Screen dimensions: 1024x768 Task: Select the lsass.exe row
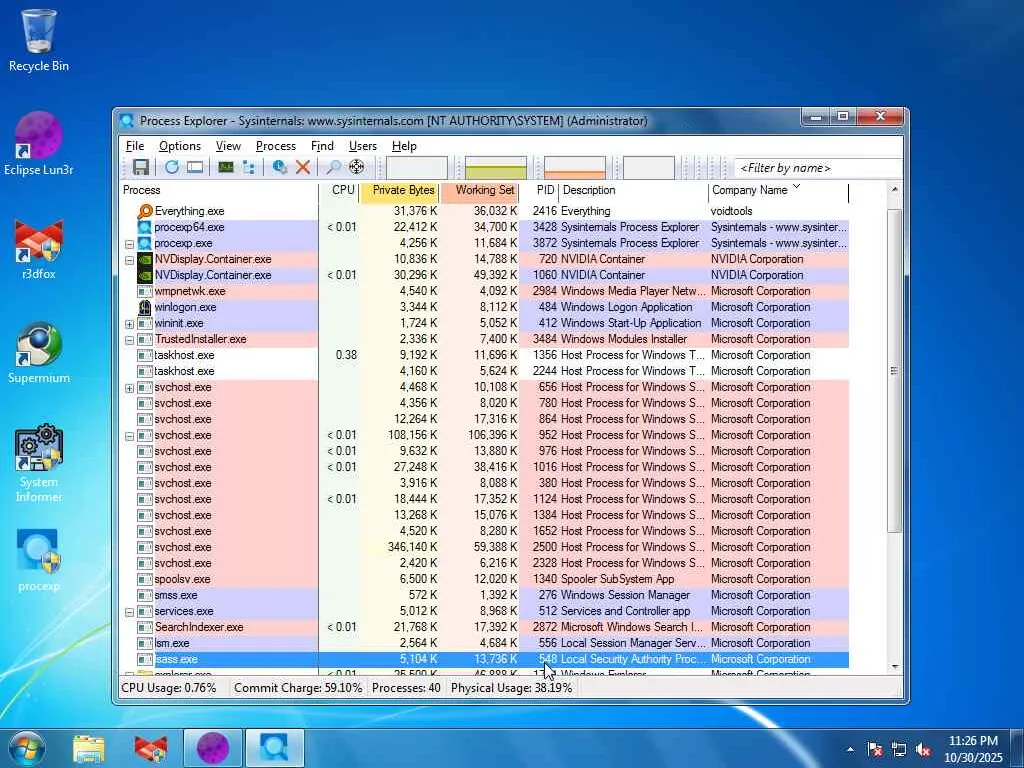485,659
